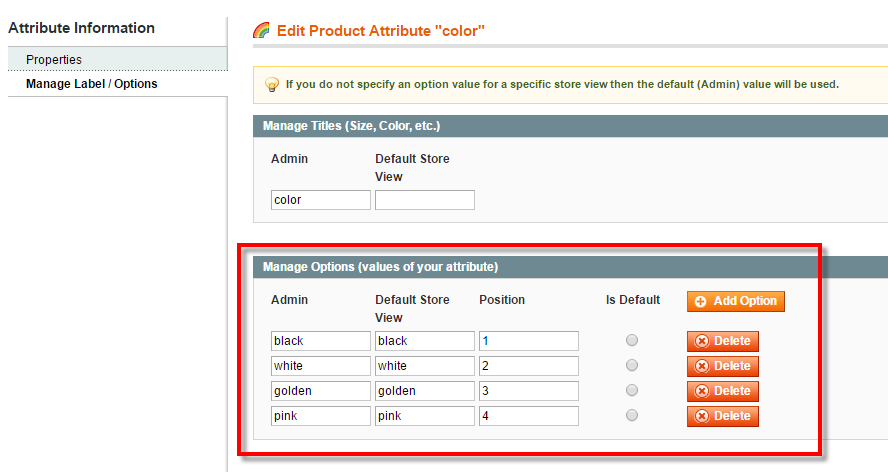
Task: Set golden as the default option
Action: pyautogui.click(x=632, y=391)
